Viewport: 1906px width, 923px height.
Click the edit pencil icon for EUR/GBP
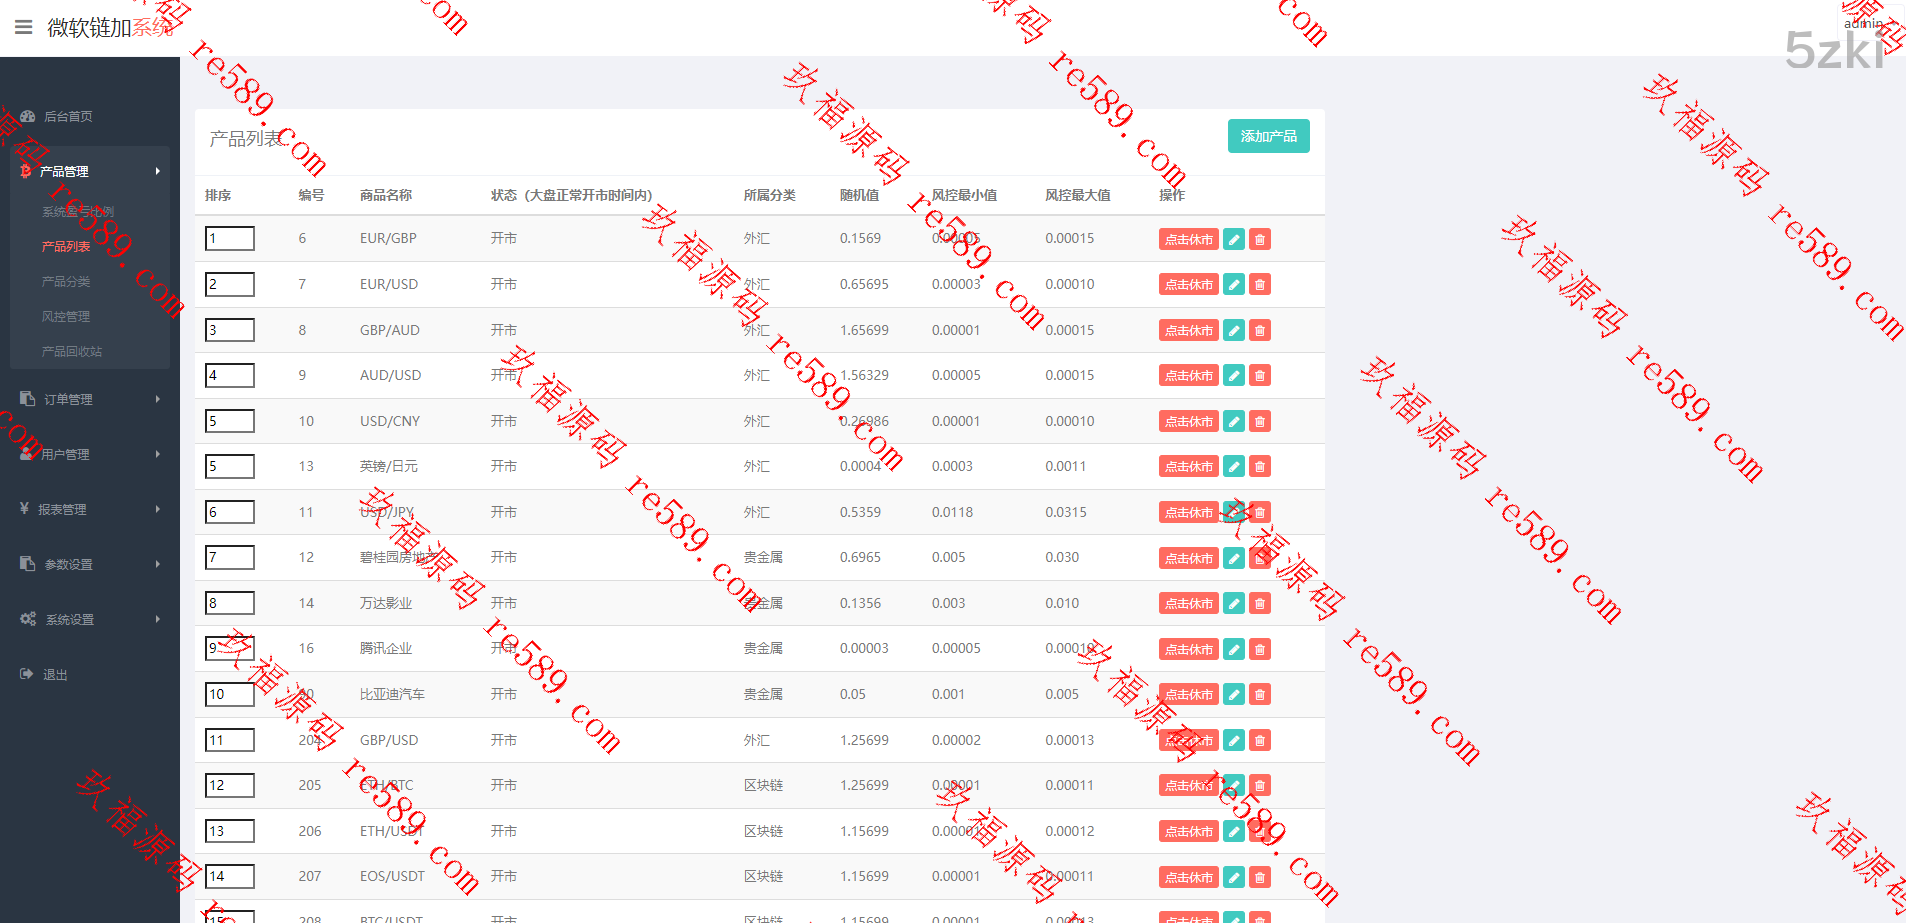coord(1234,239)
